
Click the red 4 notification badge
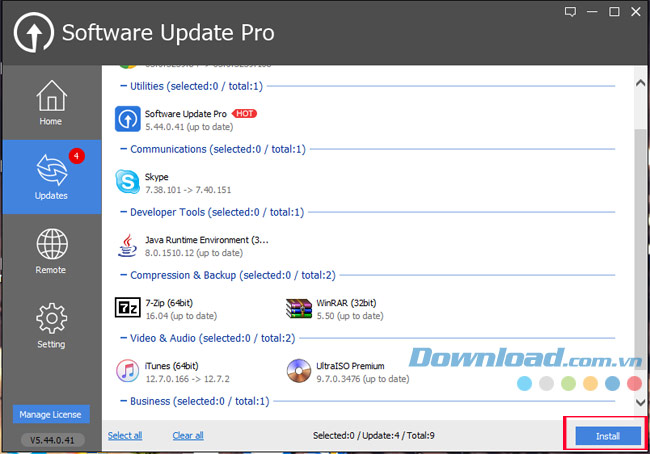[76, 156]
